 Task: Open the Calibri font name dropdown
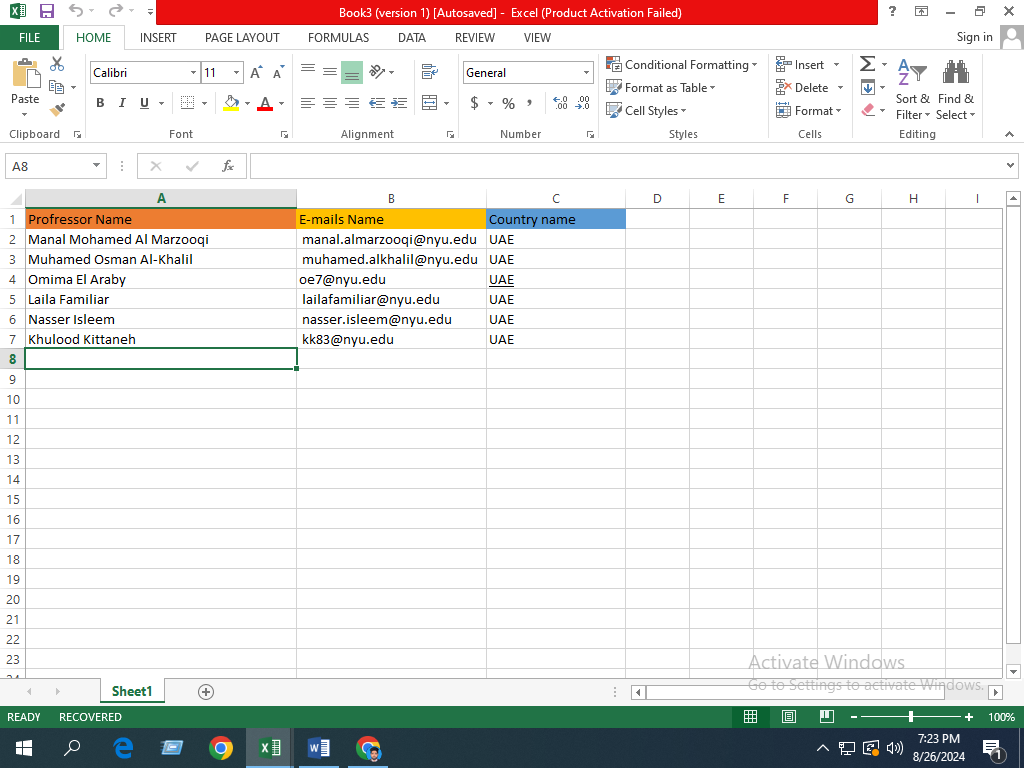[x=193, y=72]
